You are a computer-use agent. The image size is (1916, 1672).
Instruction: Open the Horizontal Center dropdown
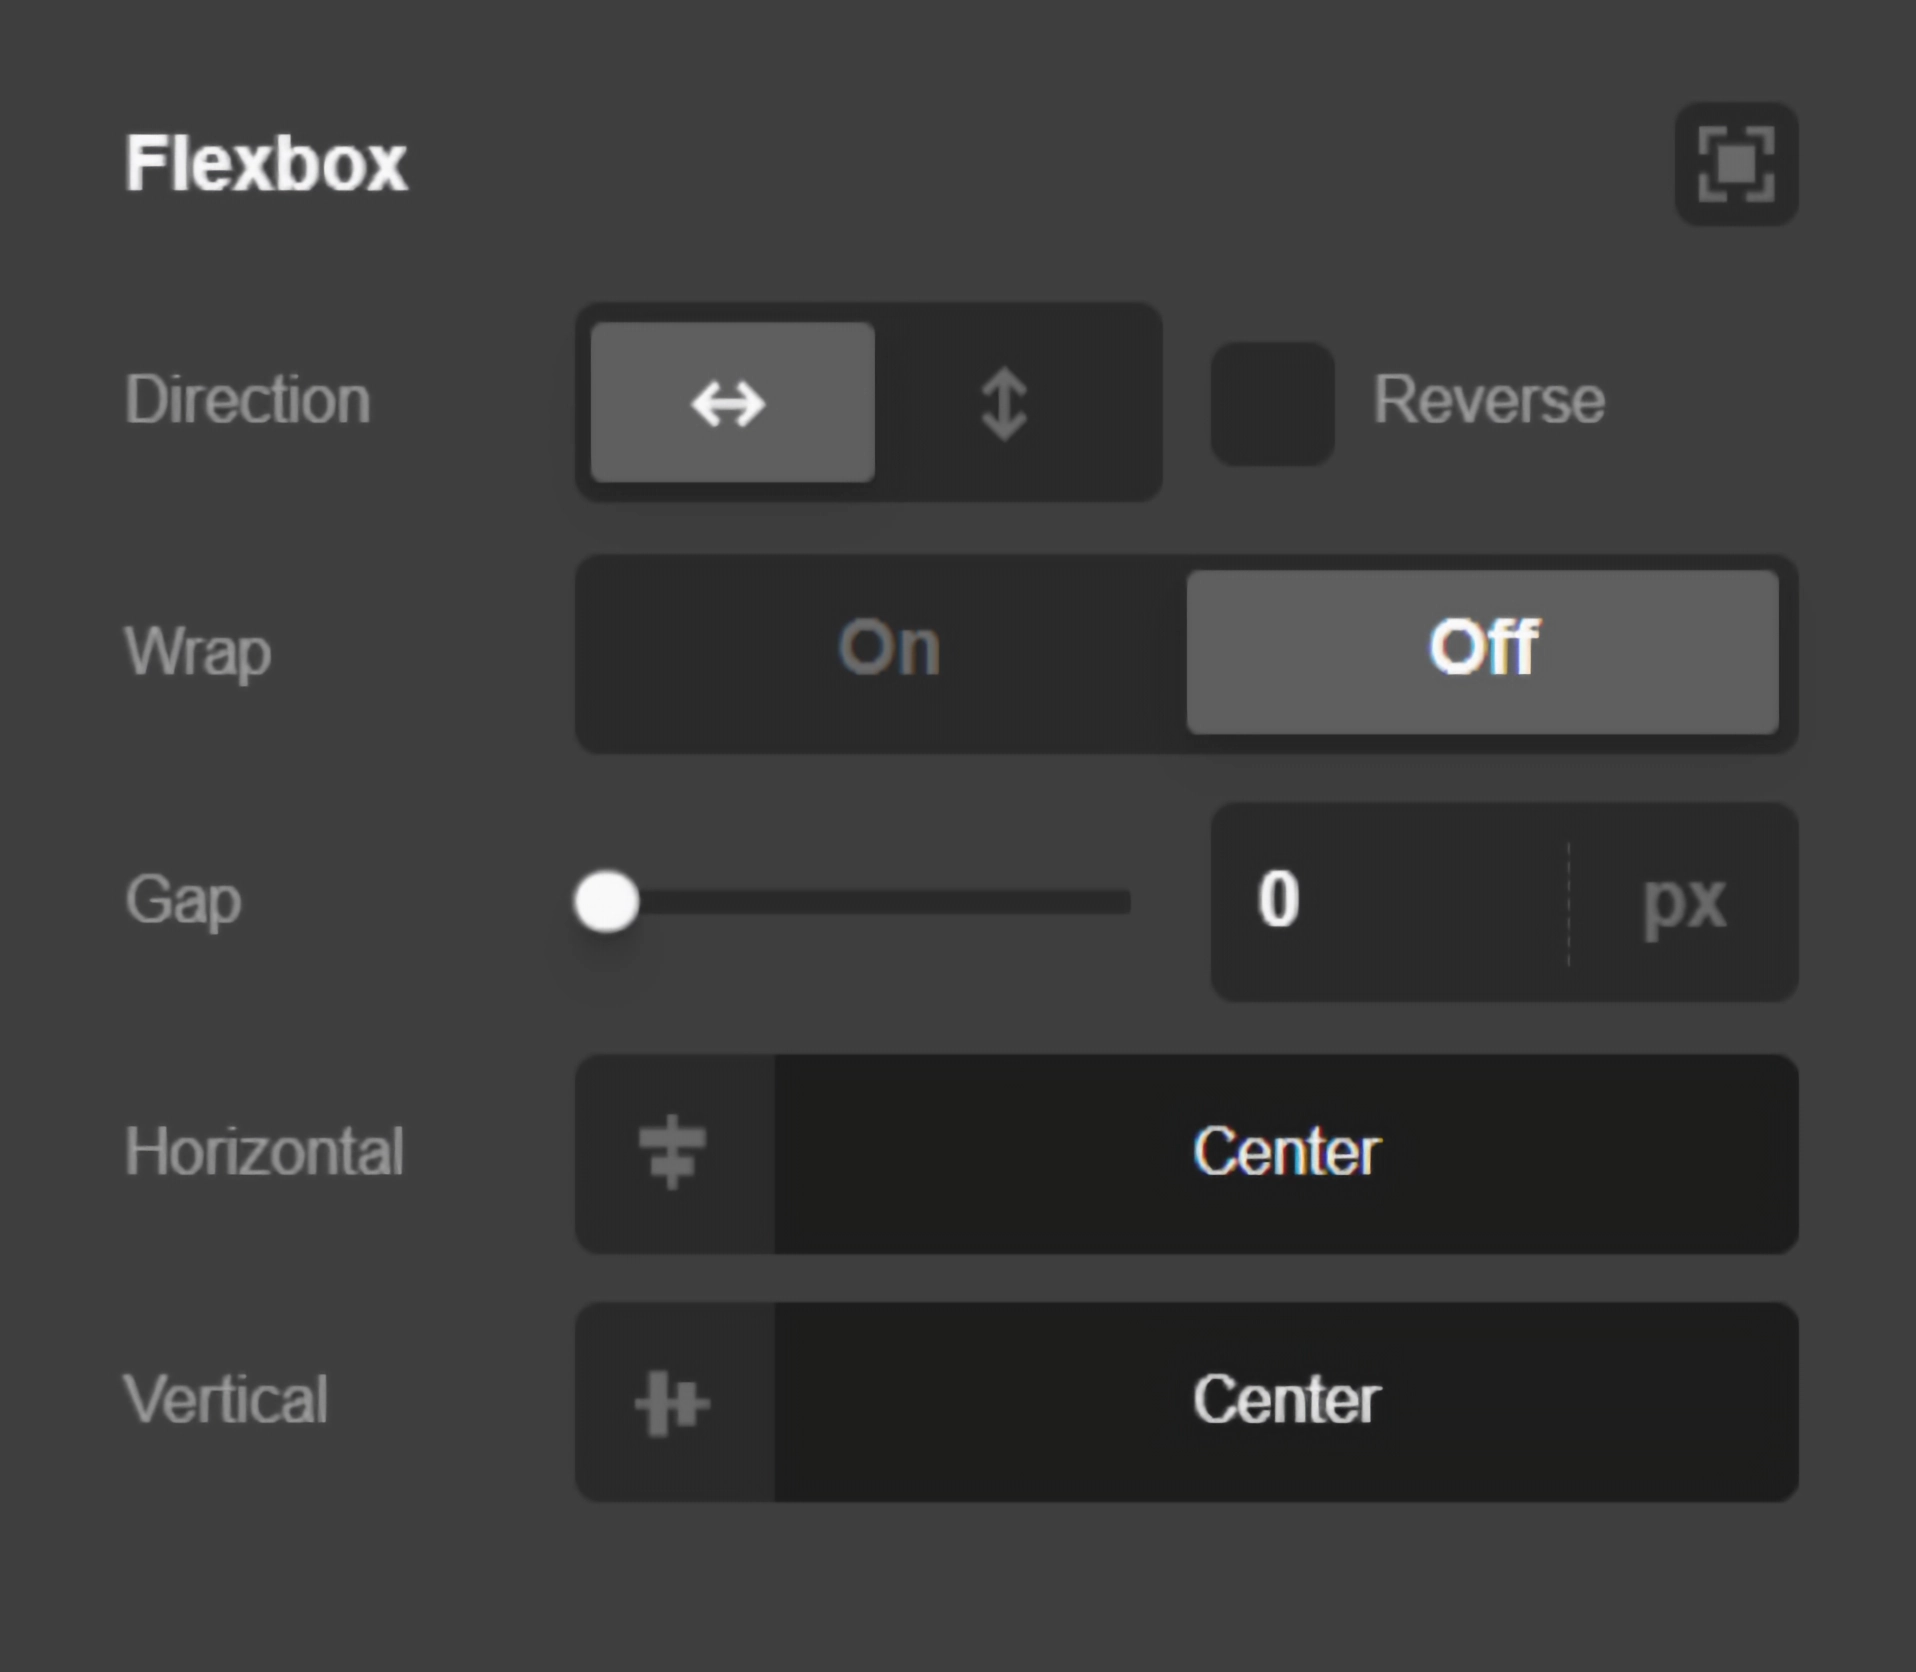[1286, 1153]
